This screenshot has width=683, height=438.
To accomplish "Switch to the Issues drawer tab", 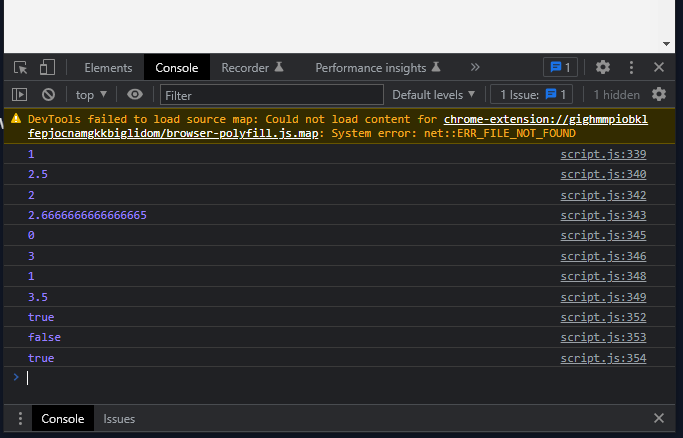I will pyautogui.click(x=119, y=419).
